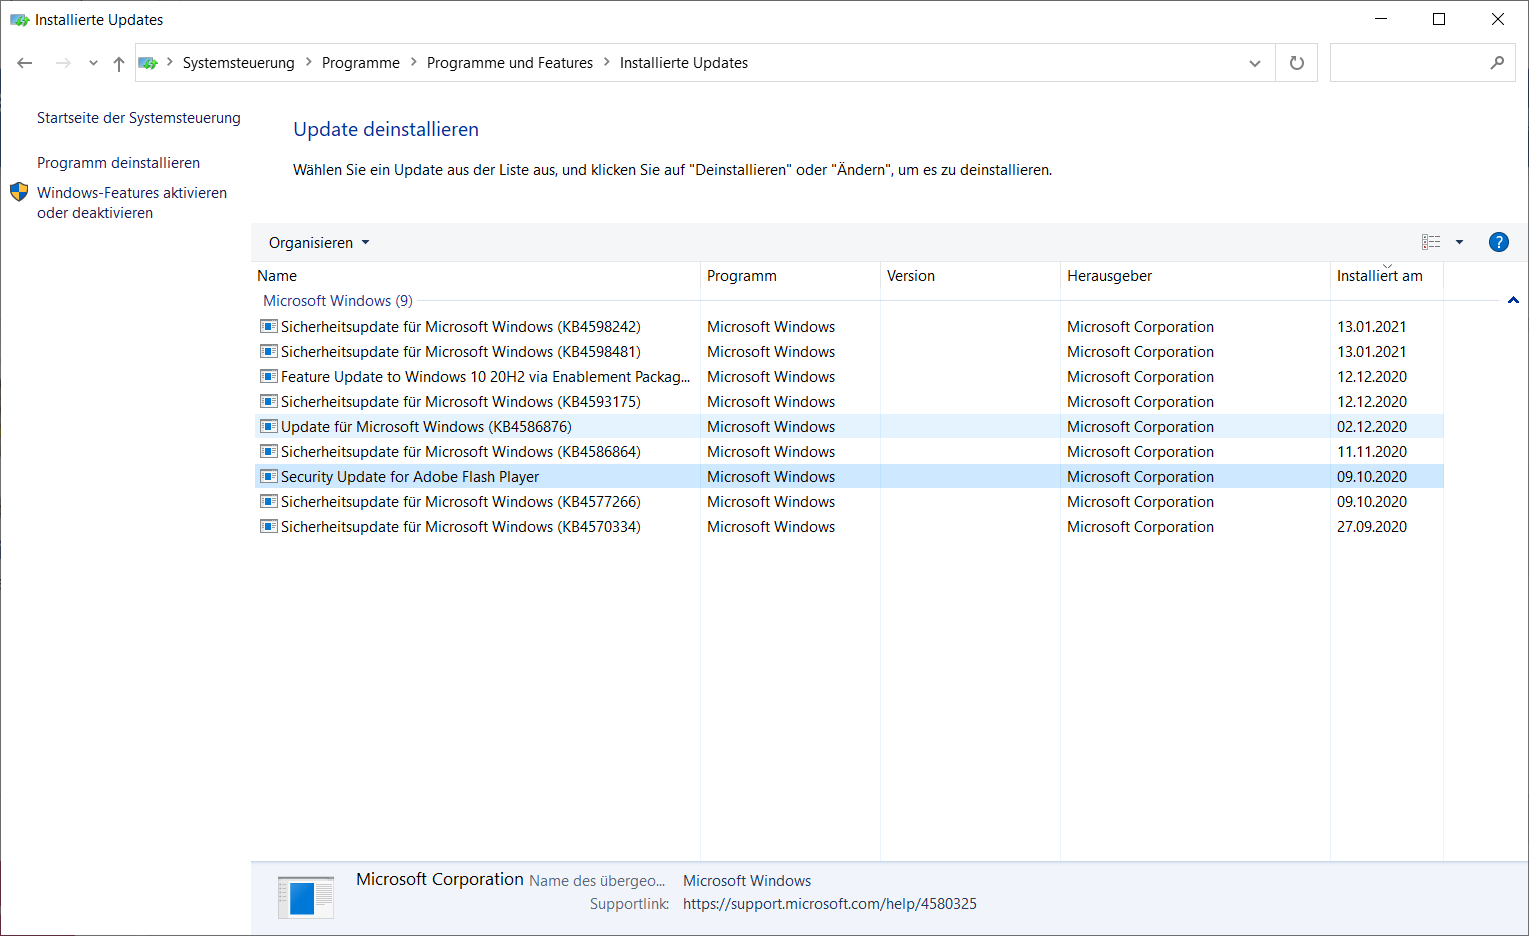Image resolution: width=1529 pixels, height=936 pixels.
Task: Click the icon of Feature Update 20H2
Action: (x=268, y=376)
